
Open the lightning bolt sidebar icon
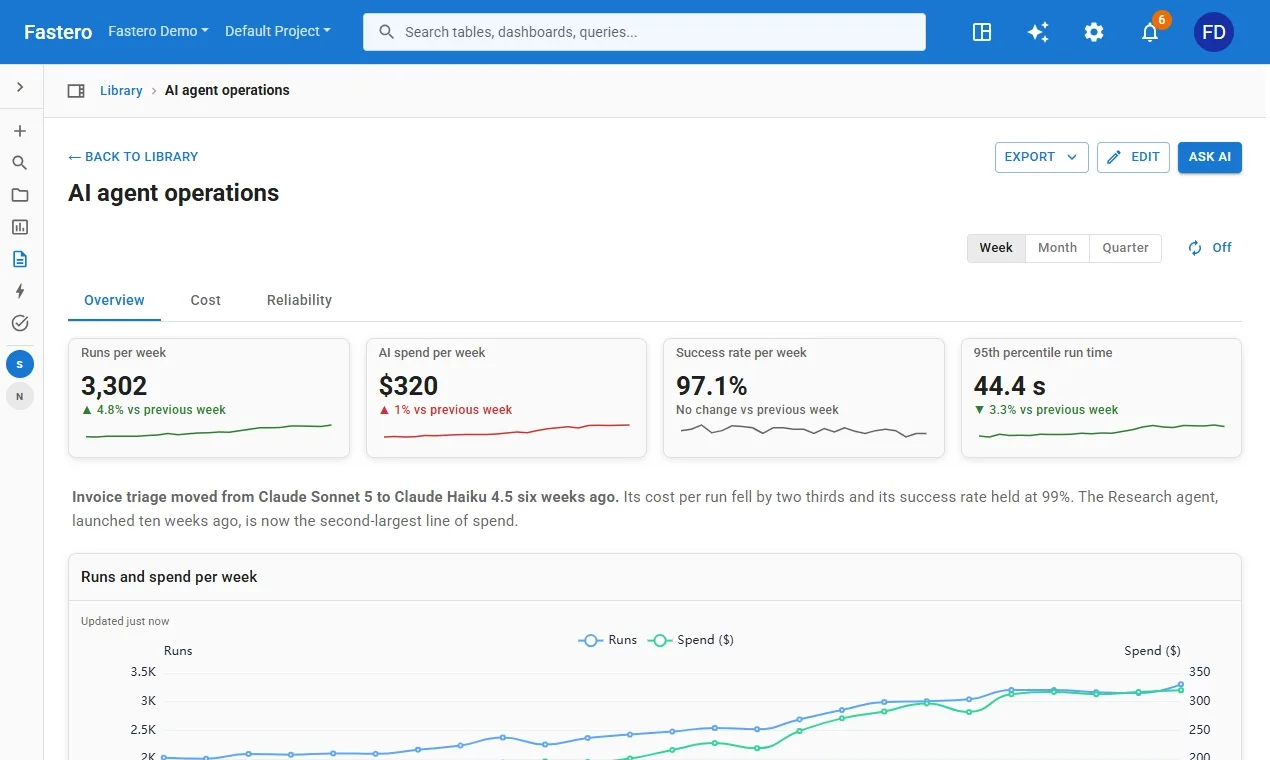tap(20, 291)
